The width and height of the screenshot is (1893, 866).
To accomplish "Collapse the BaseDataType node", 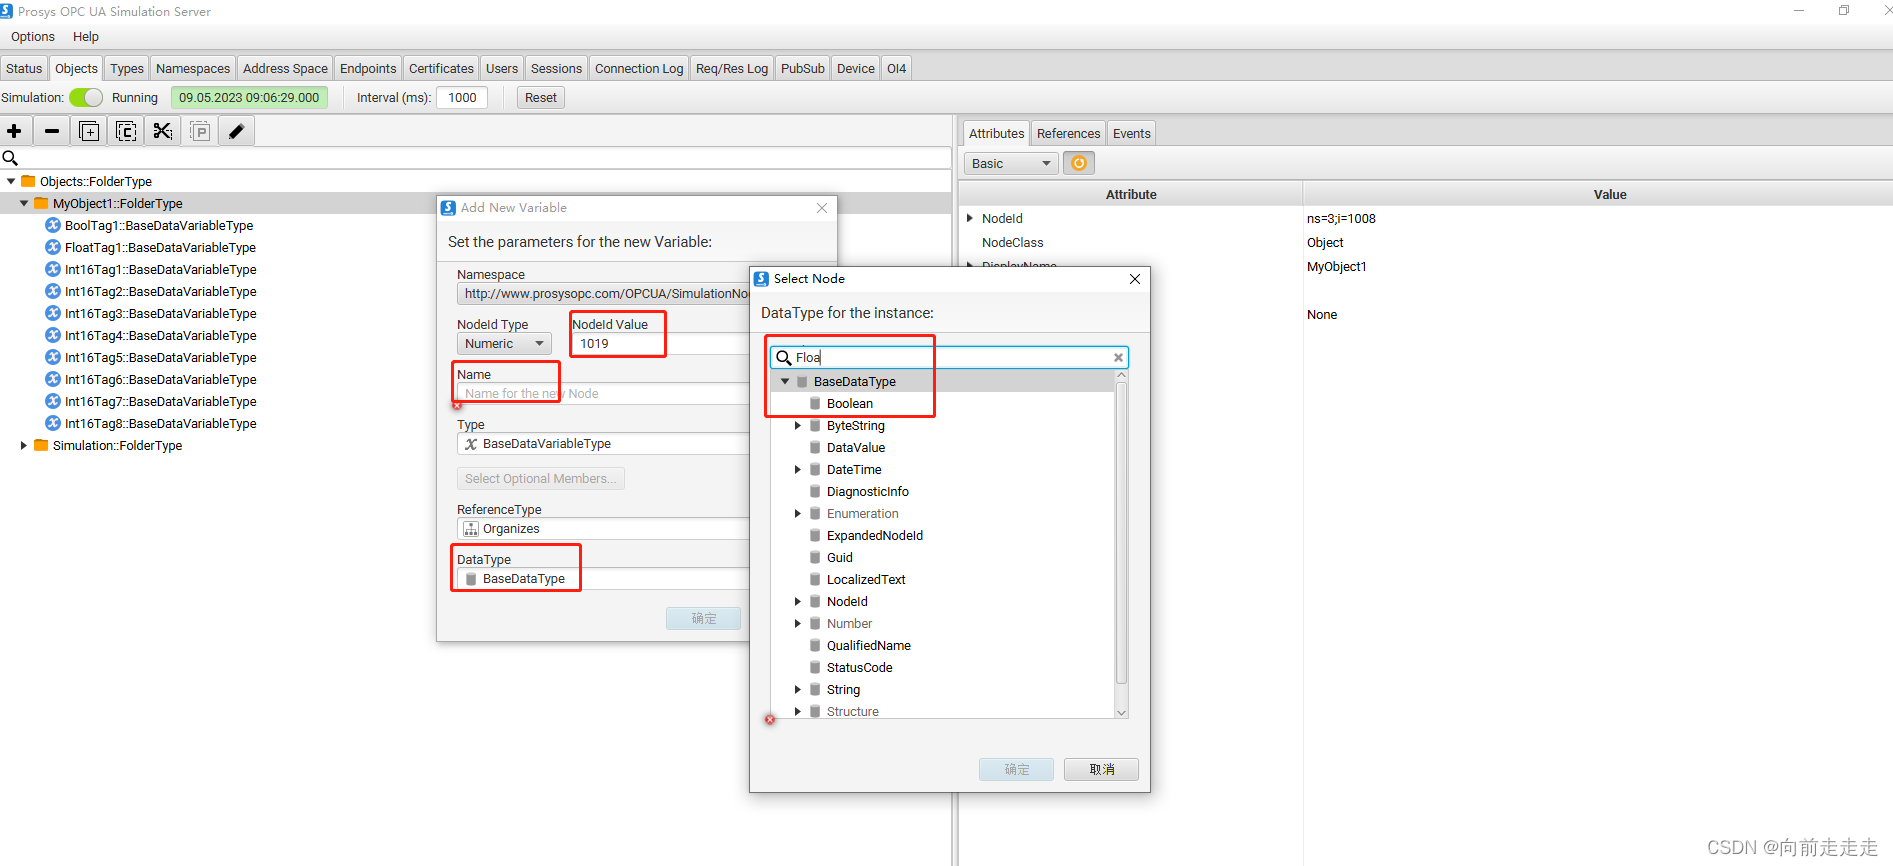I will click(785, 382).
